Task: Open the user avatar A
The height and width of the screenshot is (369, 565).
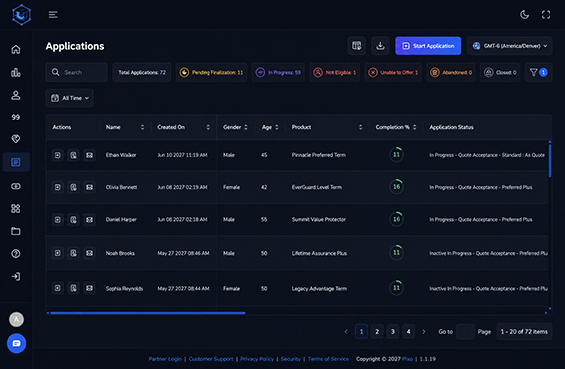Action: click(16, 319)
